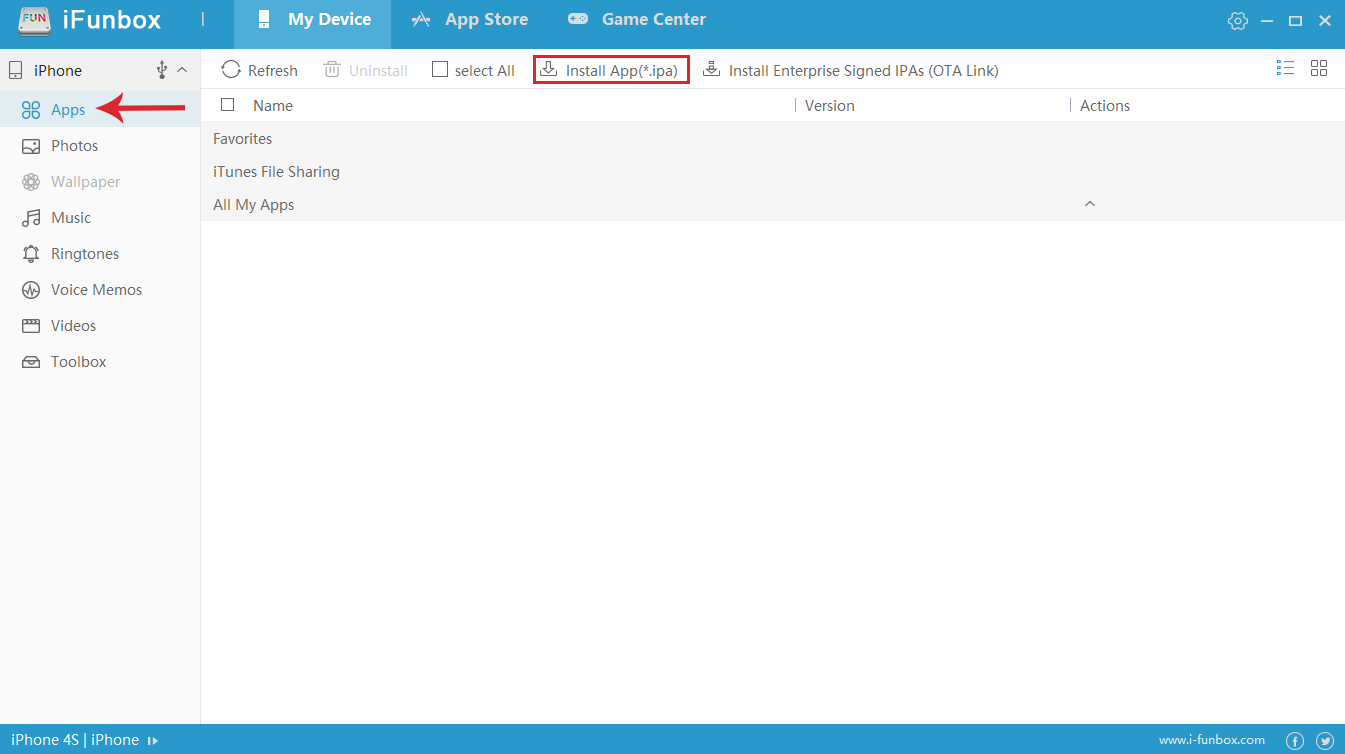
Task: Switch to grid view icon
Action: (x=1319, y=68)
